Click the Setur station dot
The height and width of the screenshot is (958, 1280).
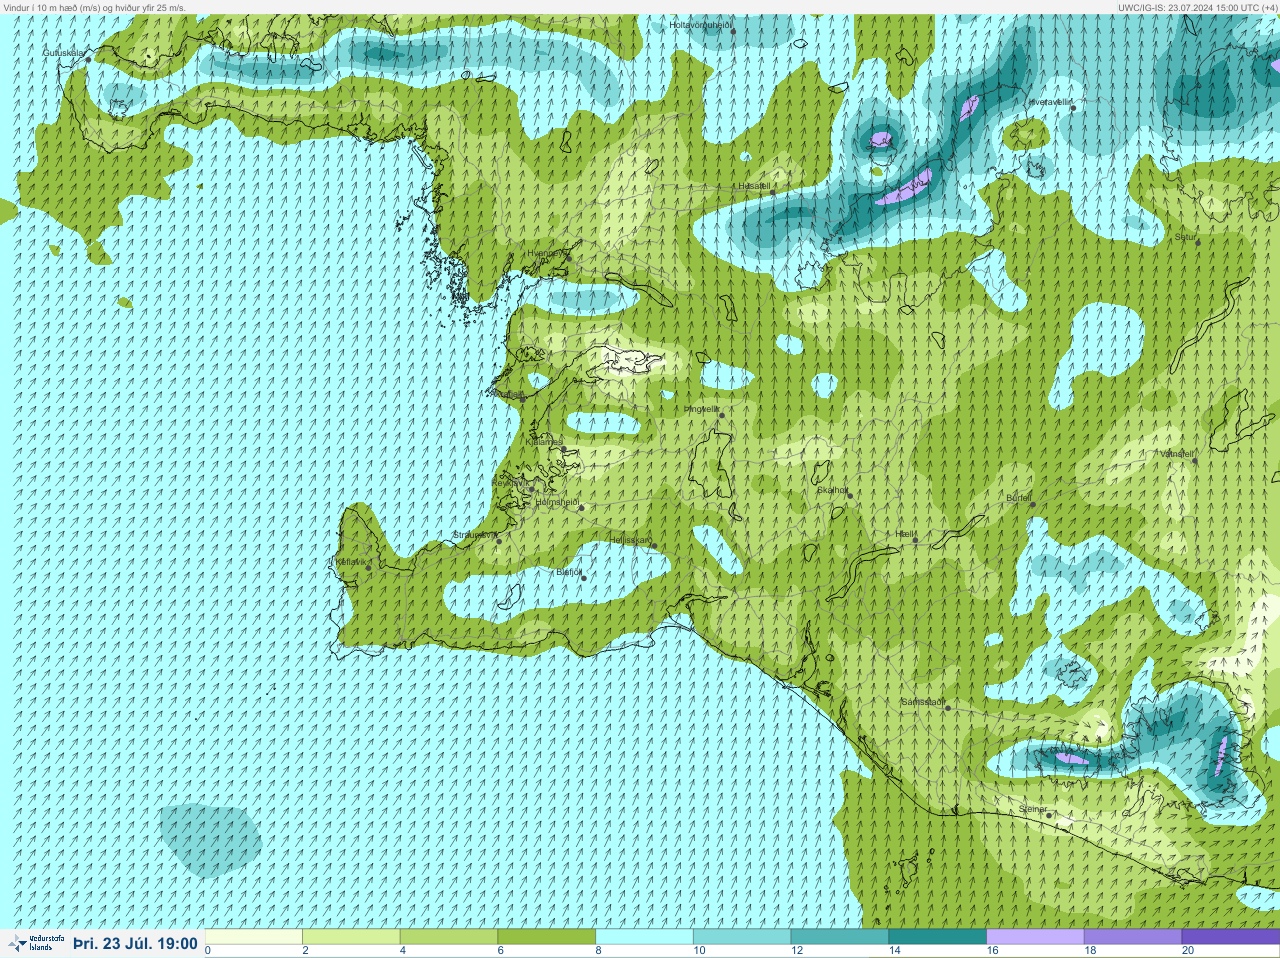(1197, 243)
